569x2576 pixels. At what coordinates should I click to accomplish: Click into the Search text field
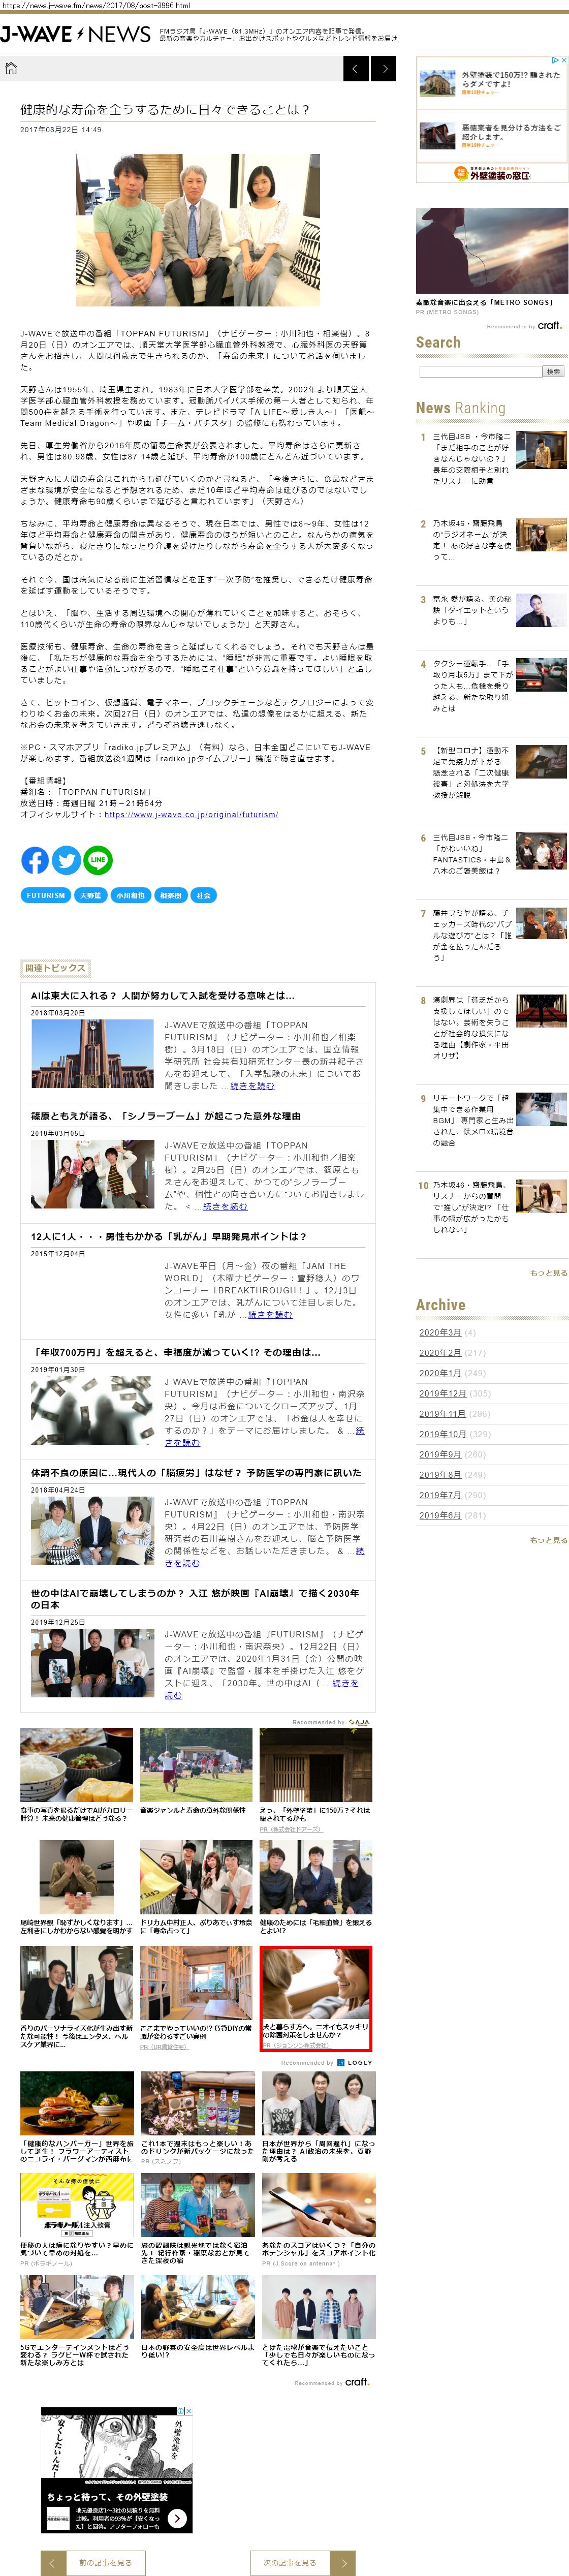479,371
